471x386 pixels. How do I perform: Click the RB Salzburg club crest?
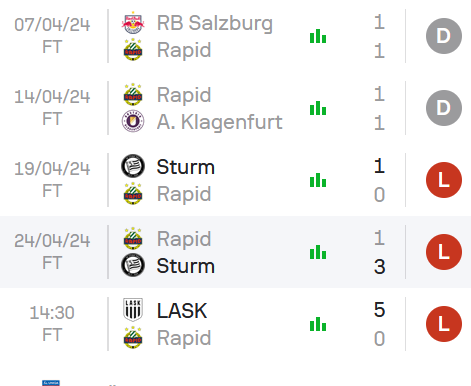133,23
